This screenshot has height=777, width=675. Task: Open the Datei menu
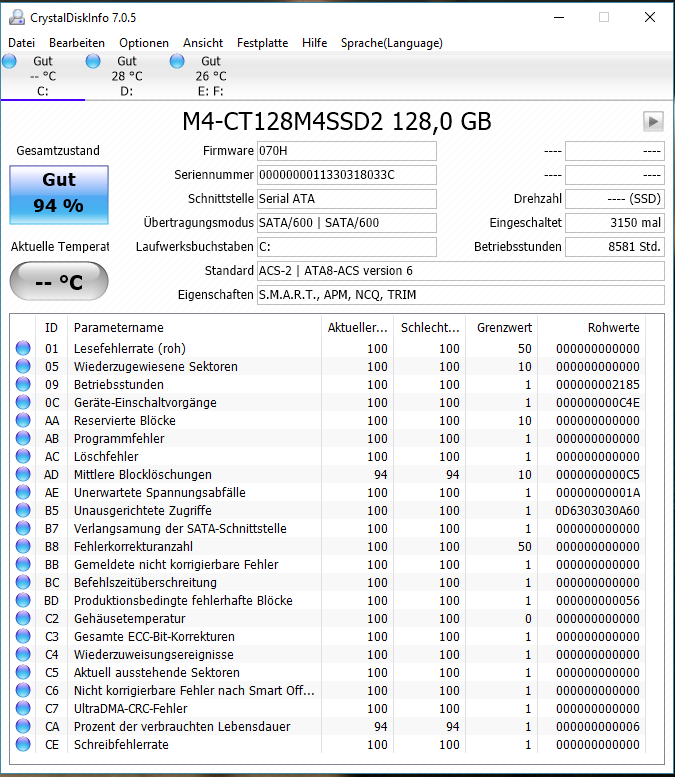(21, 43)
